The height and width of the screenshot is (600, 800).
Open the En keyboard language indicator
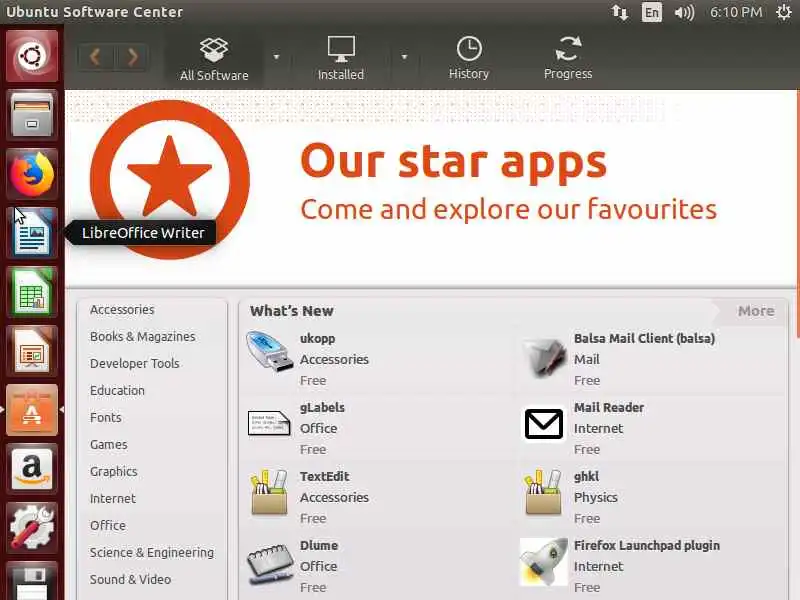[652, 12]
